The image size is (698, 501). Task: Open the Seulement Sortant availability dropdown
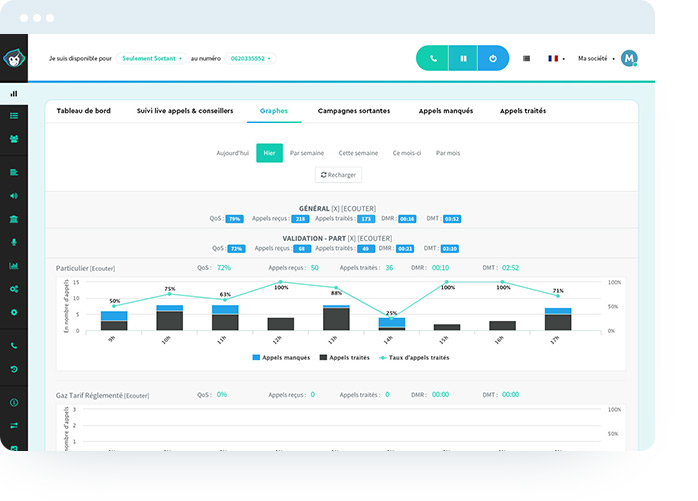click(x=151, y=58)
